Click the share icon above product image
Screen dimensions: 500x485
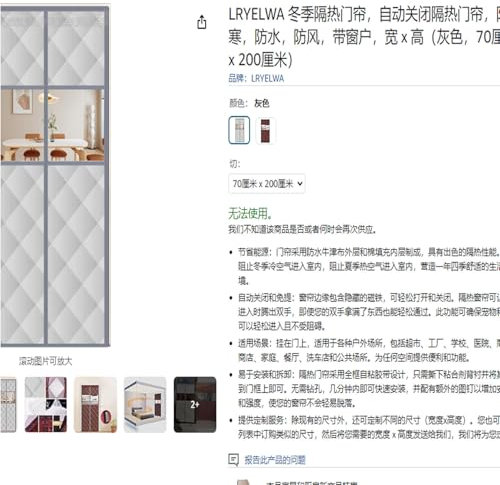point(202,22)
